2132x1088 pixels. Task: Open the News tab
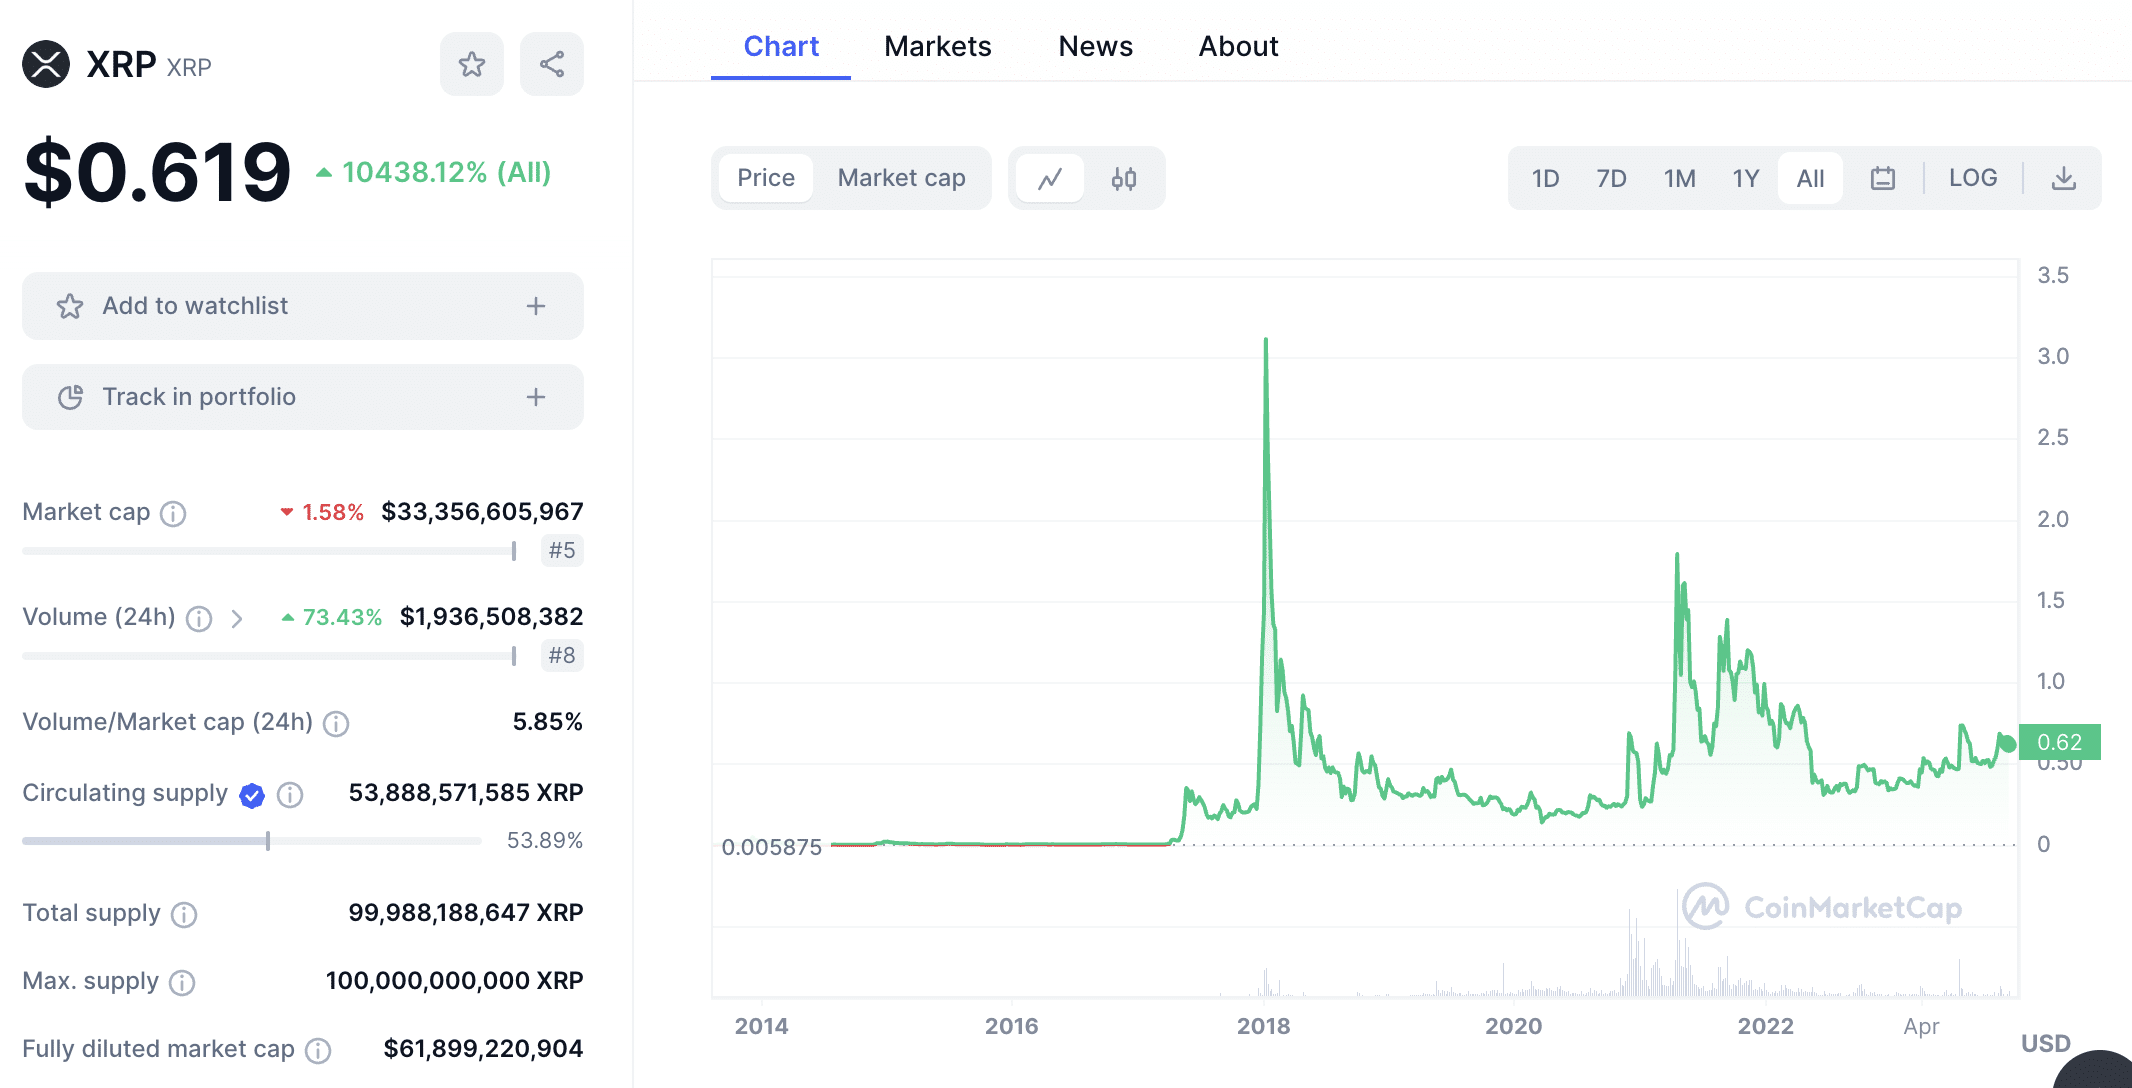pyautogui.click(x=1094, y=47)
